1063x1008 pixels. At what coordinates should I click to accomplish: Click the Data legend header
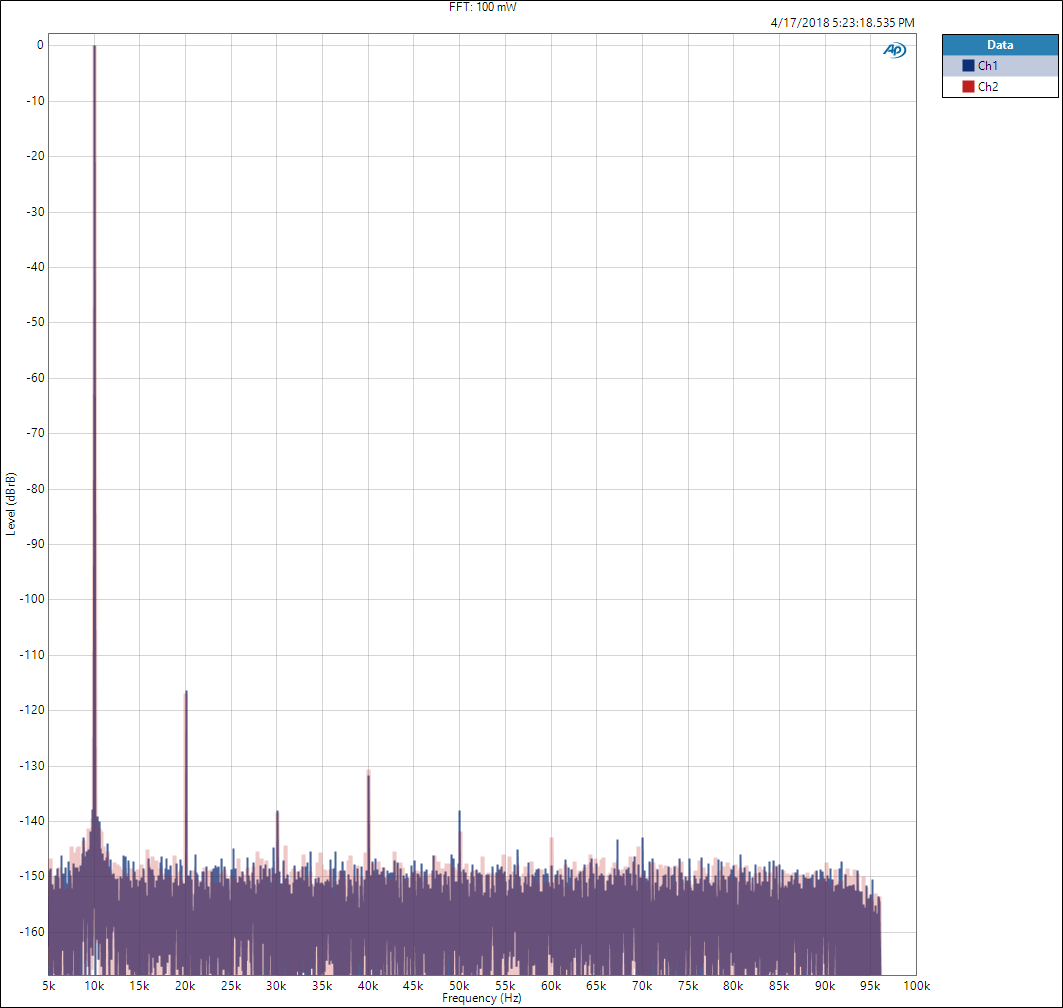click(1000, 45)
